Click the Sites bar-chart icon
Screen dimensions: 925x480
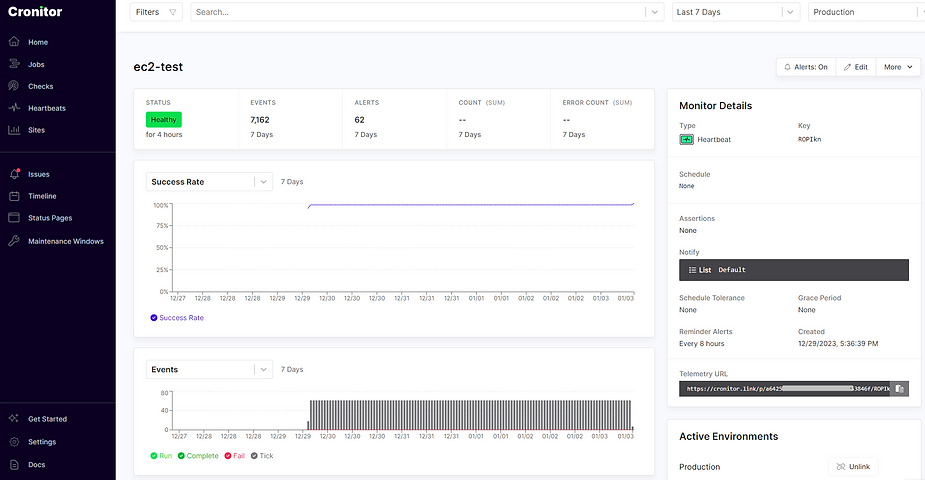coord(14,130)
